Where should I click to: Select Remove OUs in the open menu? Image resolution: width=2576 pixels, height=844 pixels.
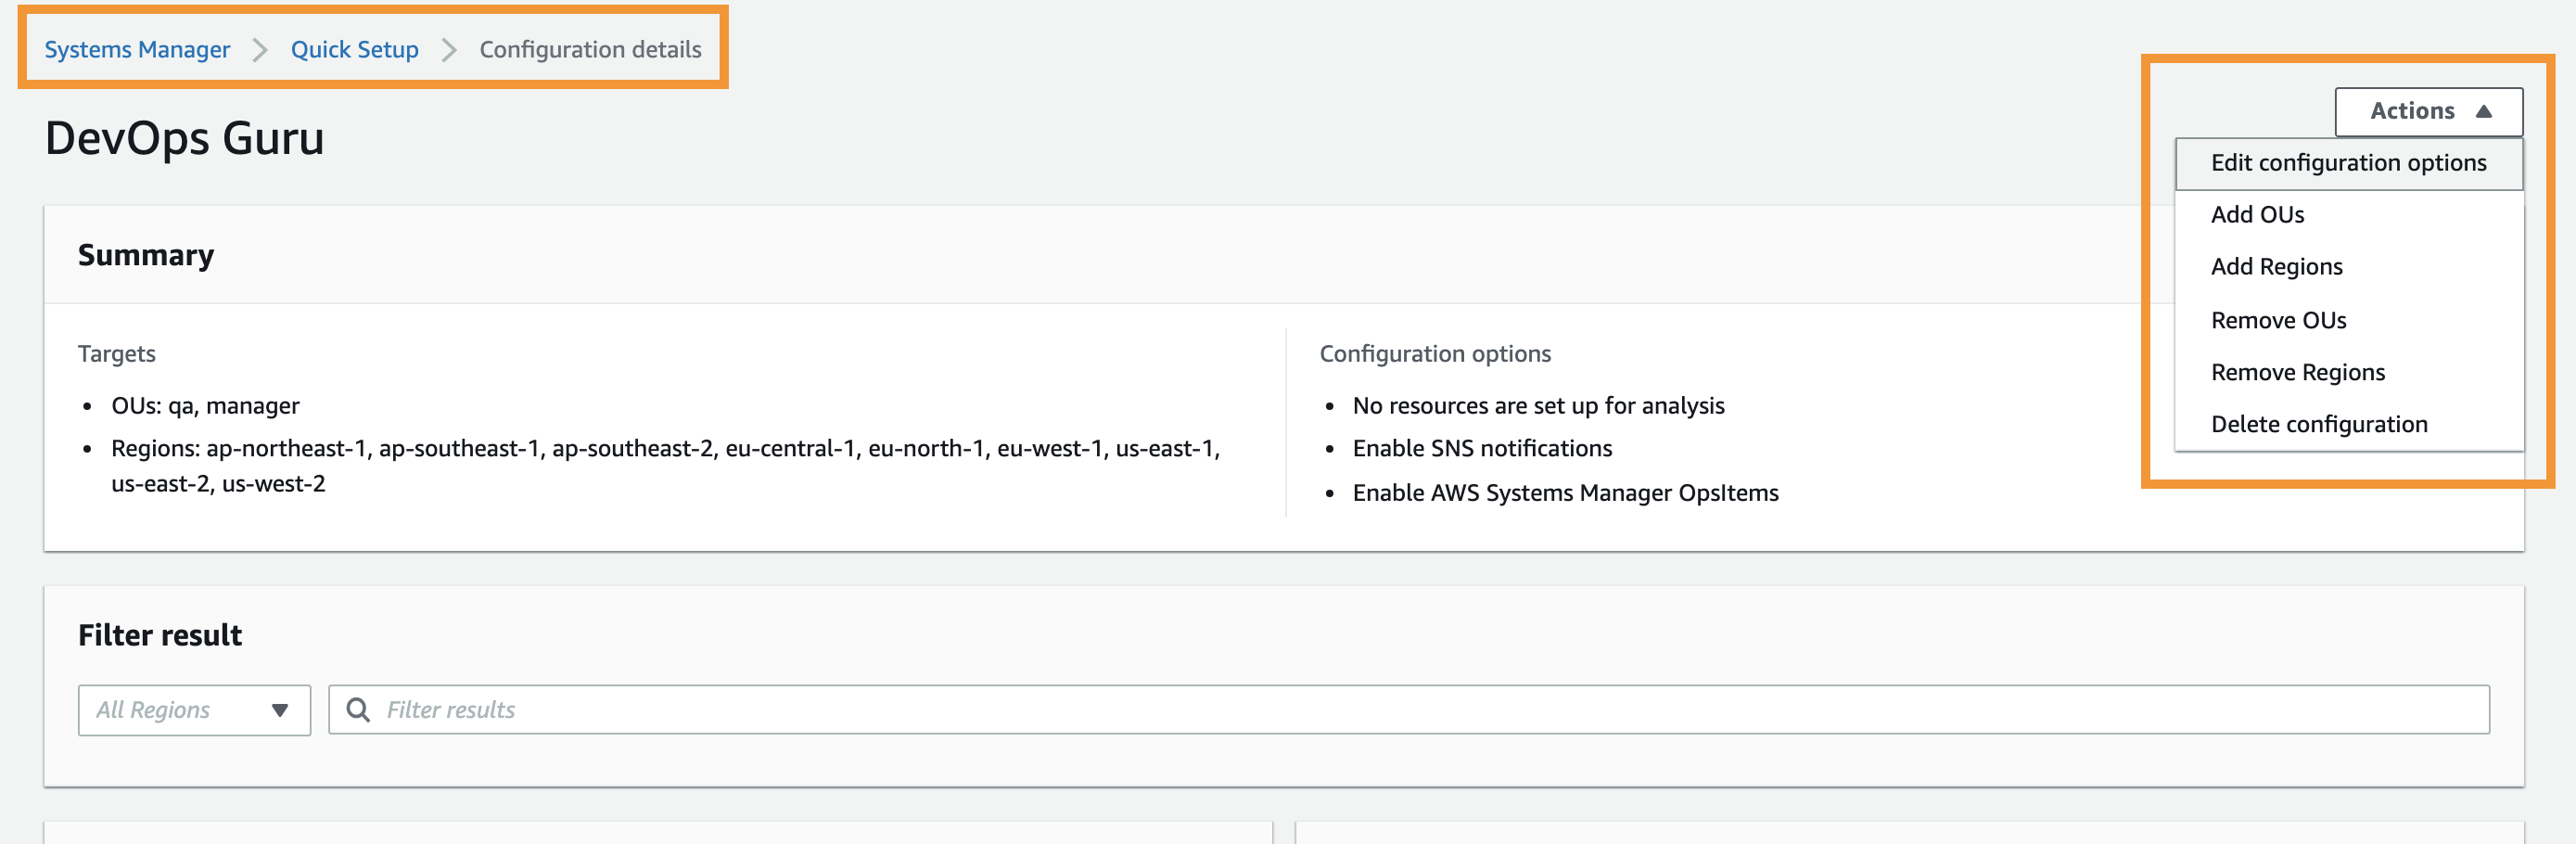[2279, 319]
